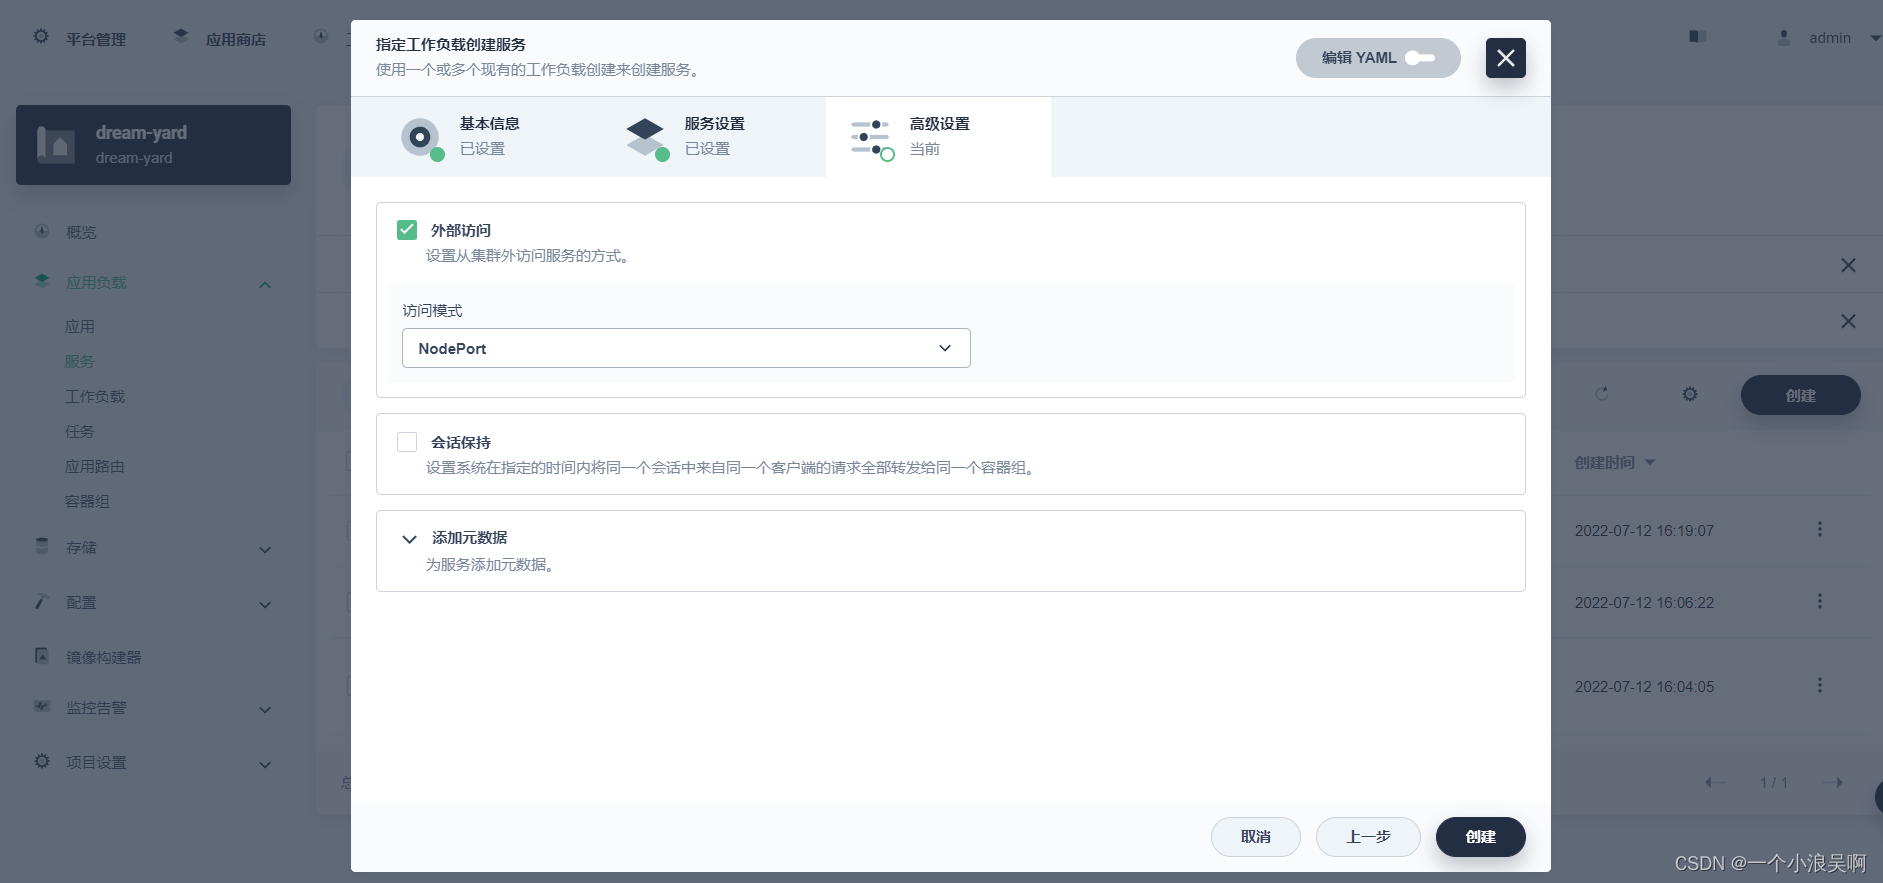The image size is (1883, 883).
Task: Go to previous page arrow
Action: (x=1715, y=782)
